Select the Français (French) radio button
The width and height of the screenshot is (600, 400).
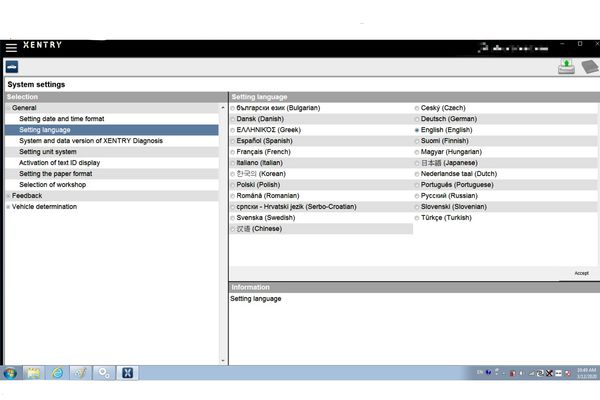(x=233, y=152)
